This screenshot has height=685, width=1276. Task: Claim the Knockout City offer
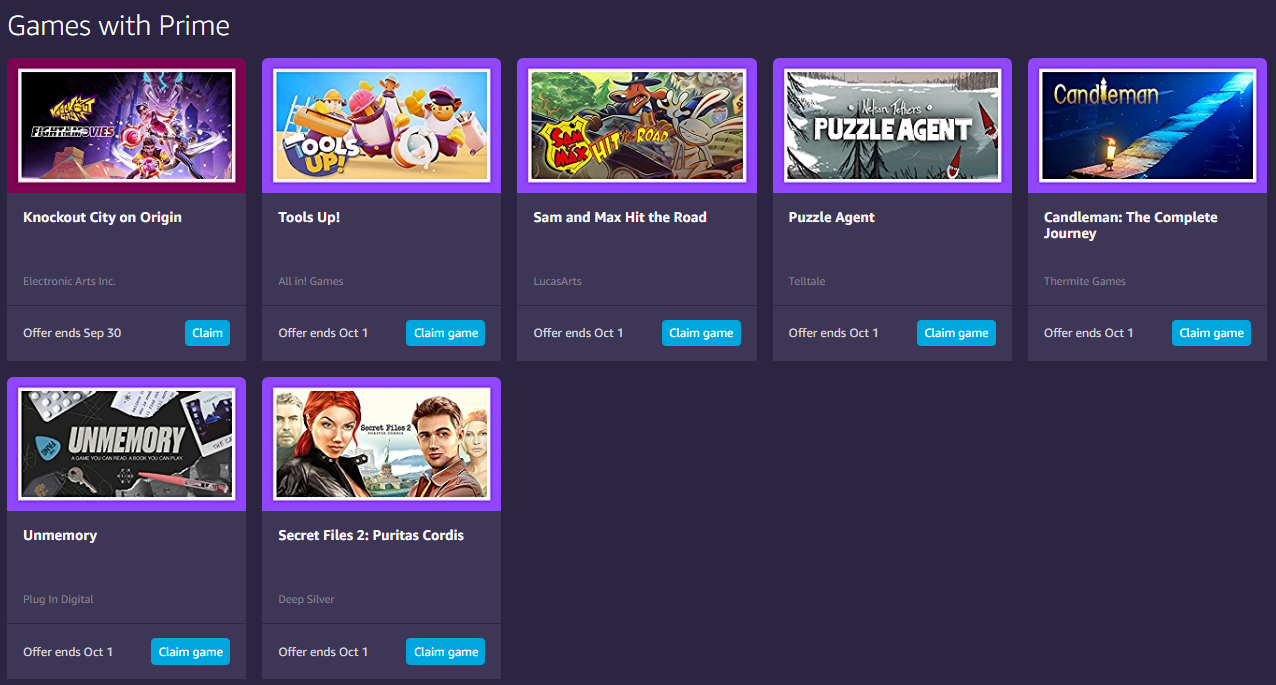tap(207, 333)
